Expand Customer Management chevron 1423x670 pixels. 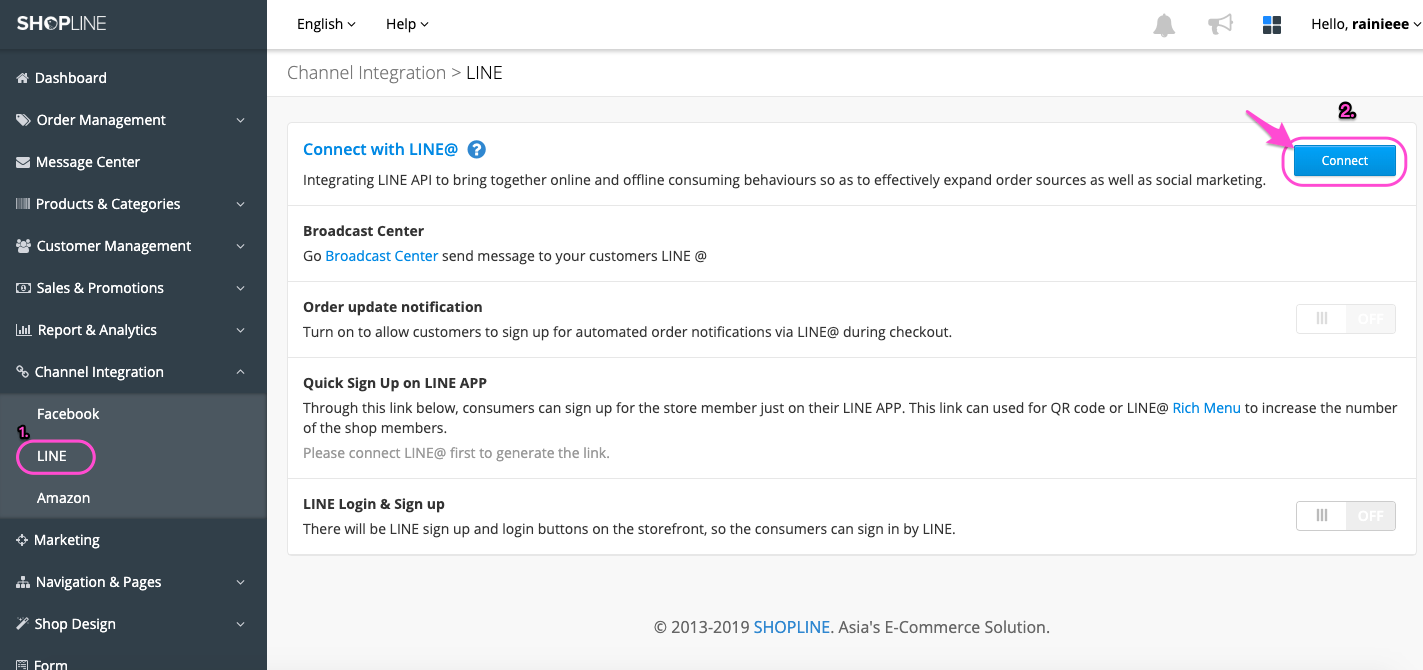240,246
